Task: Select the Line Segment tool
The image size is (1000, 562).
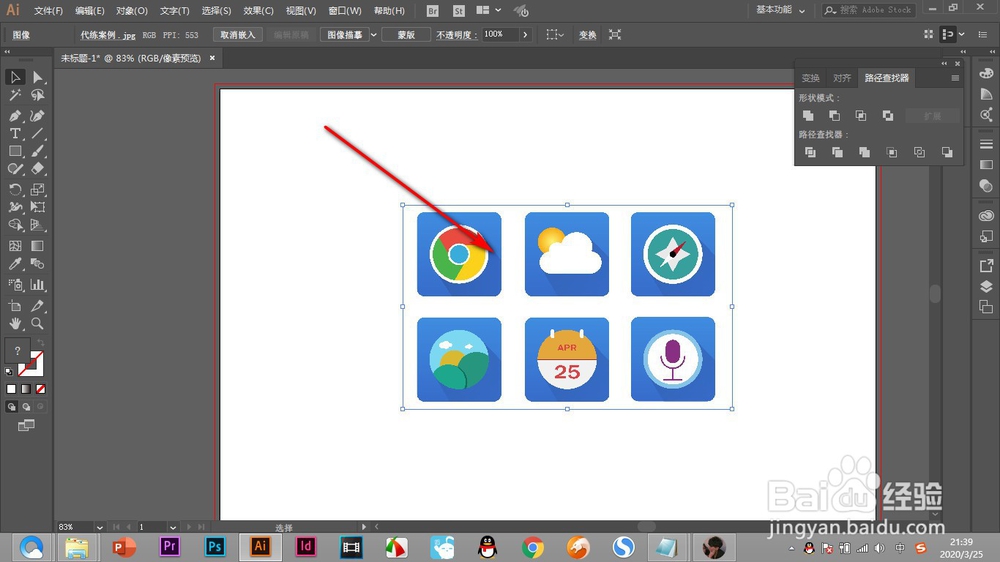Action: click(x=38, y=133)
